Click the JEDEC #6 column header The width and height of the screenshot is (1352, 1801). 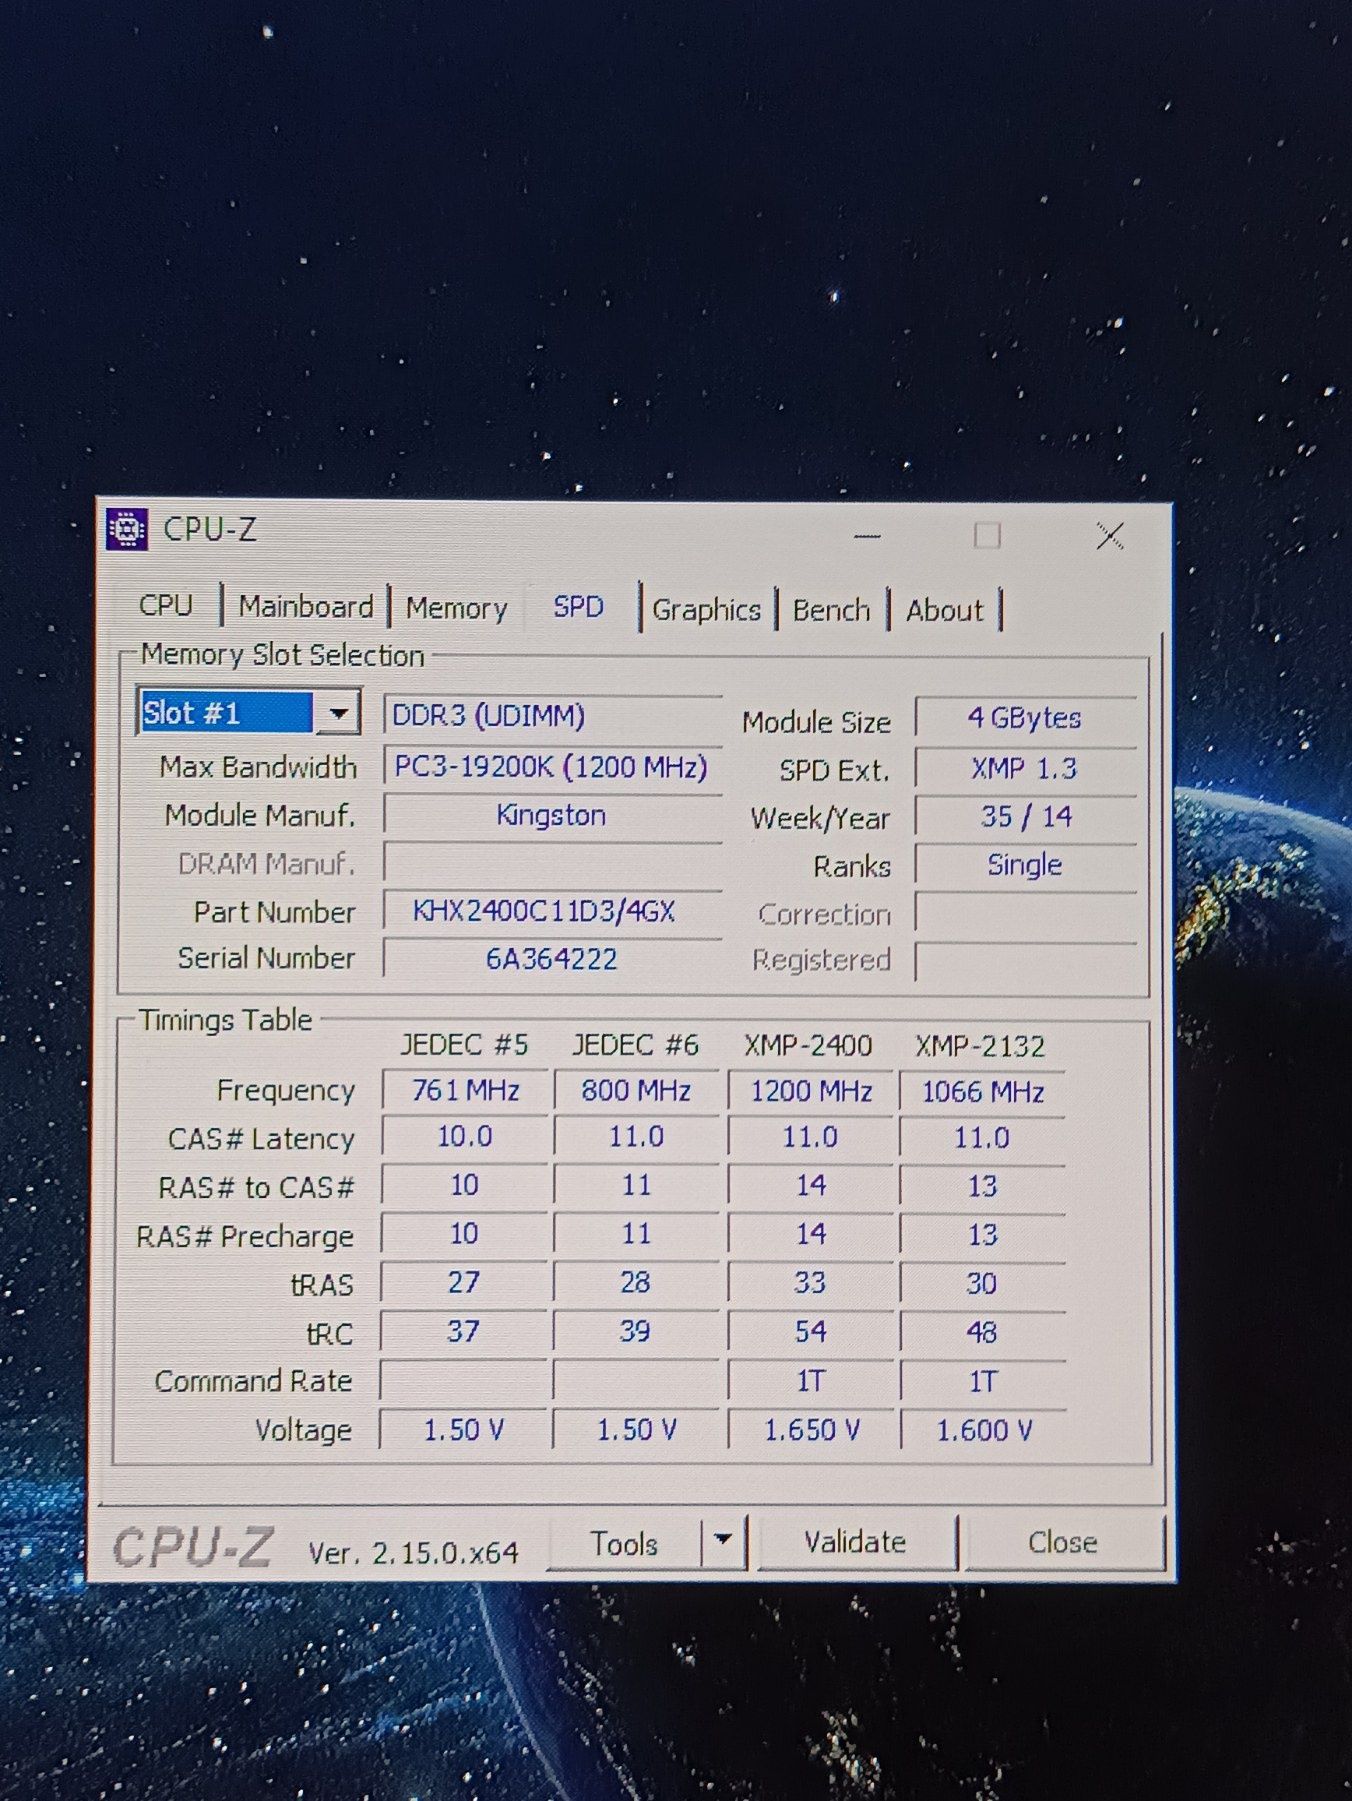[635, 1045]
